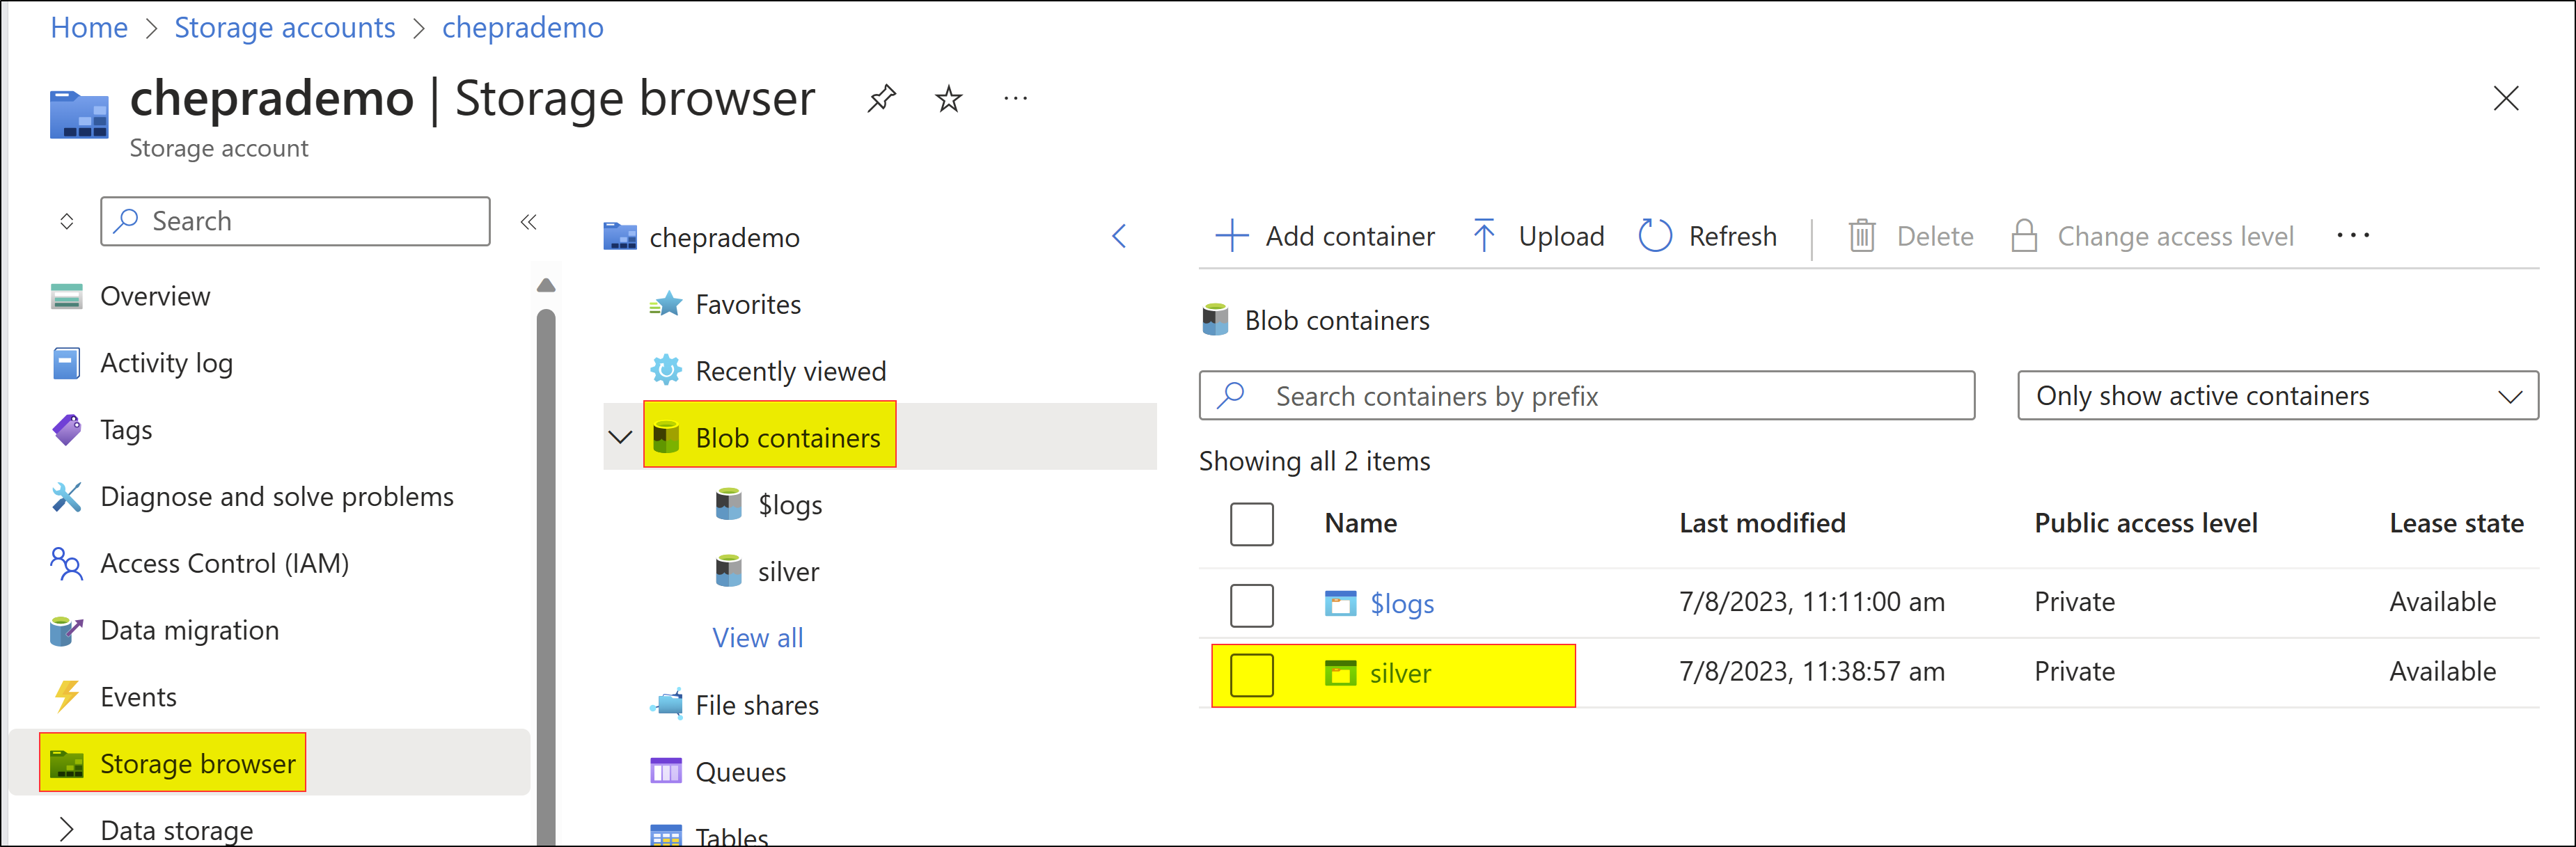Screen dimensions: 2576x847
Task: Open the 'Only show active containers' dropdown
Action: pyautogui.click(x=2277, y=395)
